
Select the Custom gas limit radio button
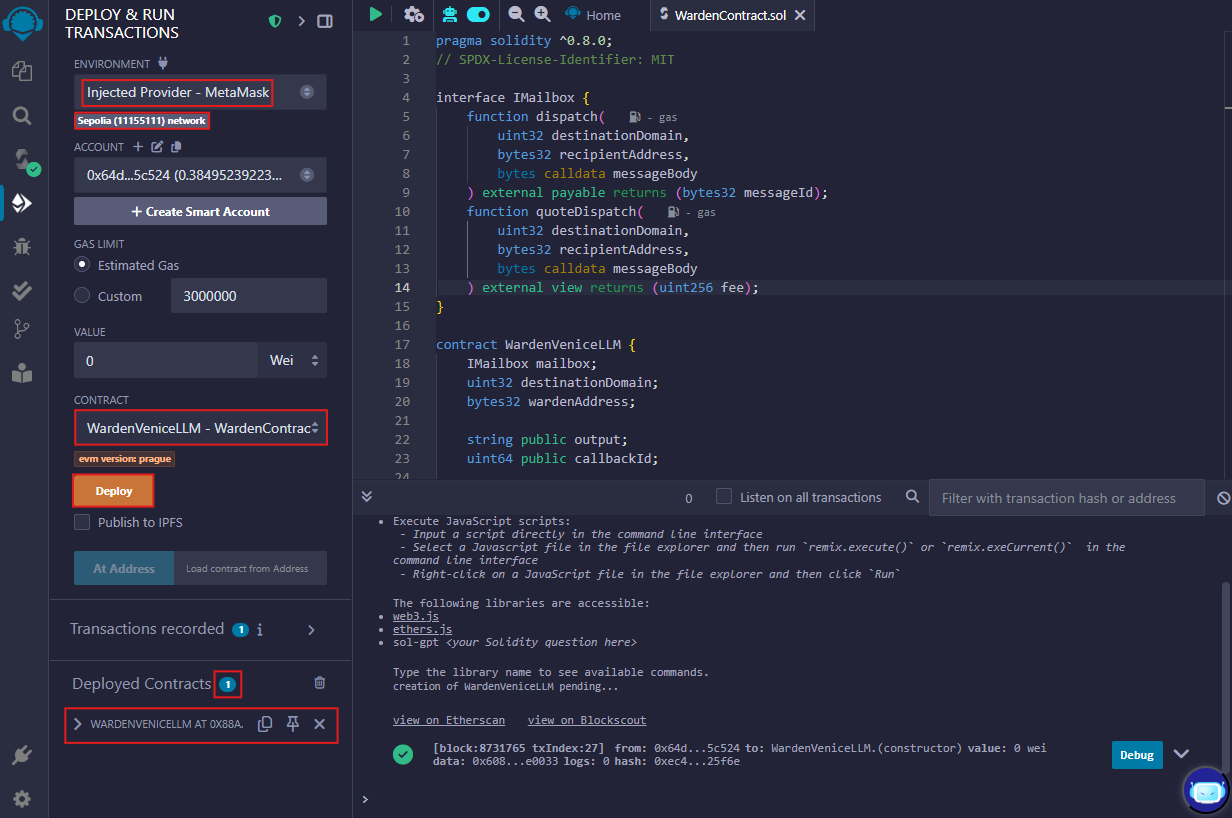click(83, 296)
